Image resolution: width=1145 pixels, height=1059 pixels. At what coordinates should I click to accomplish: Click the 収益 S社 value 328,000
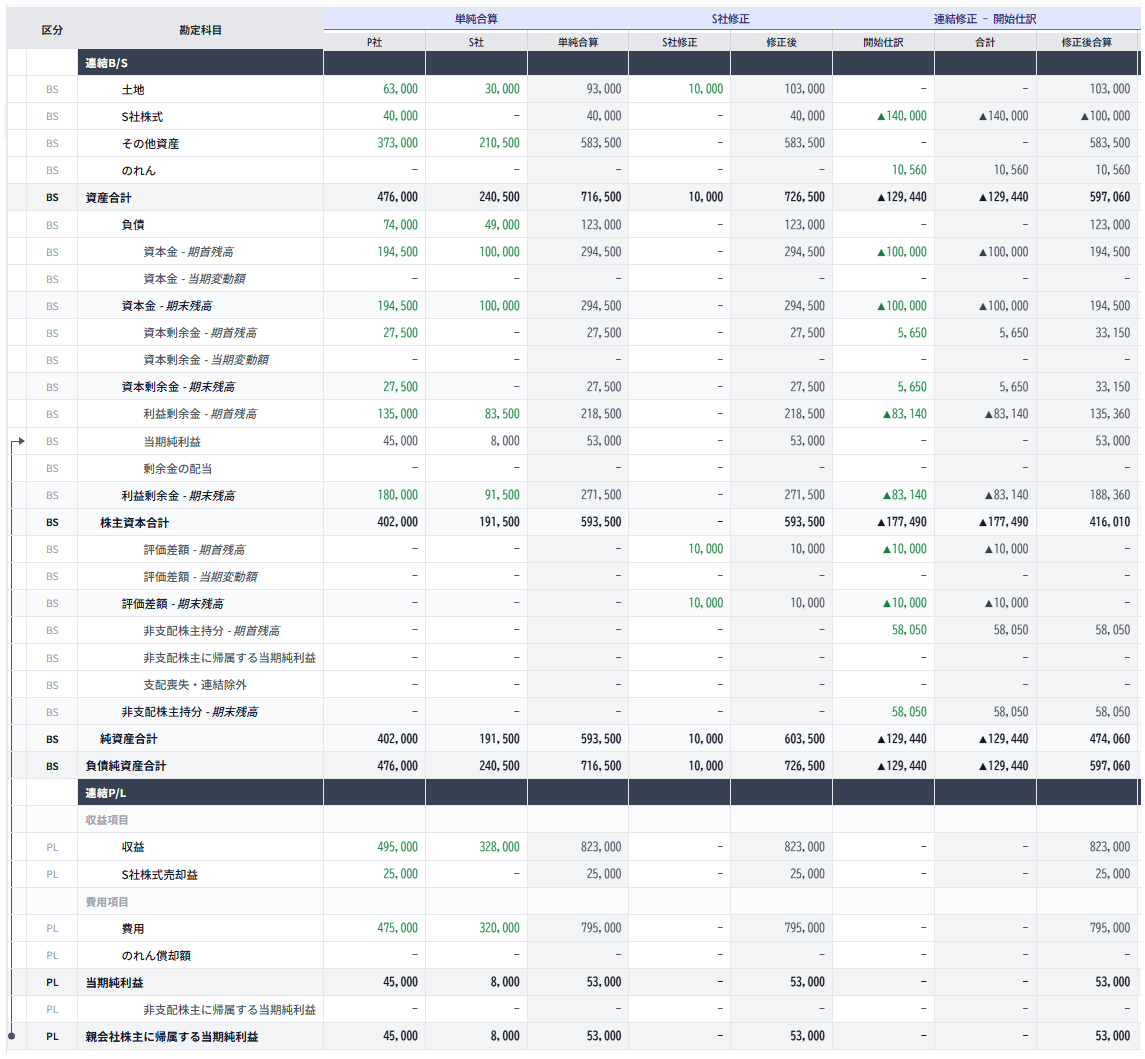(x=499, y=847)
